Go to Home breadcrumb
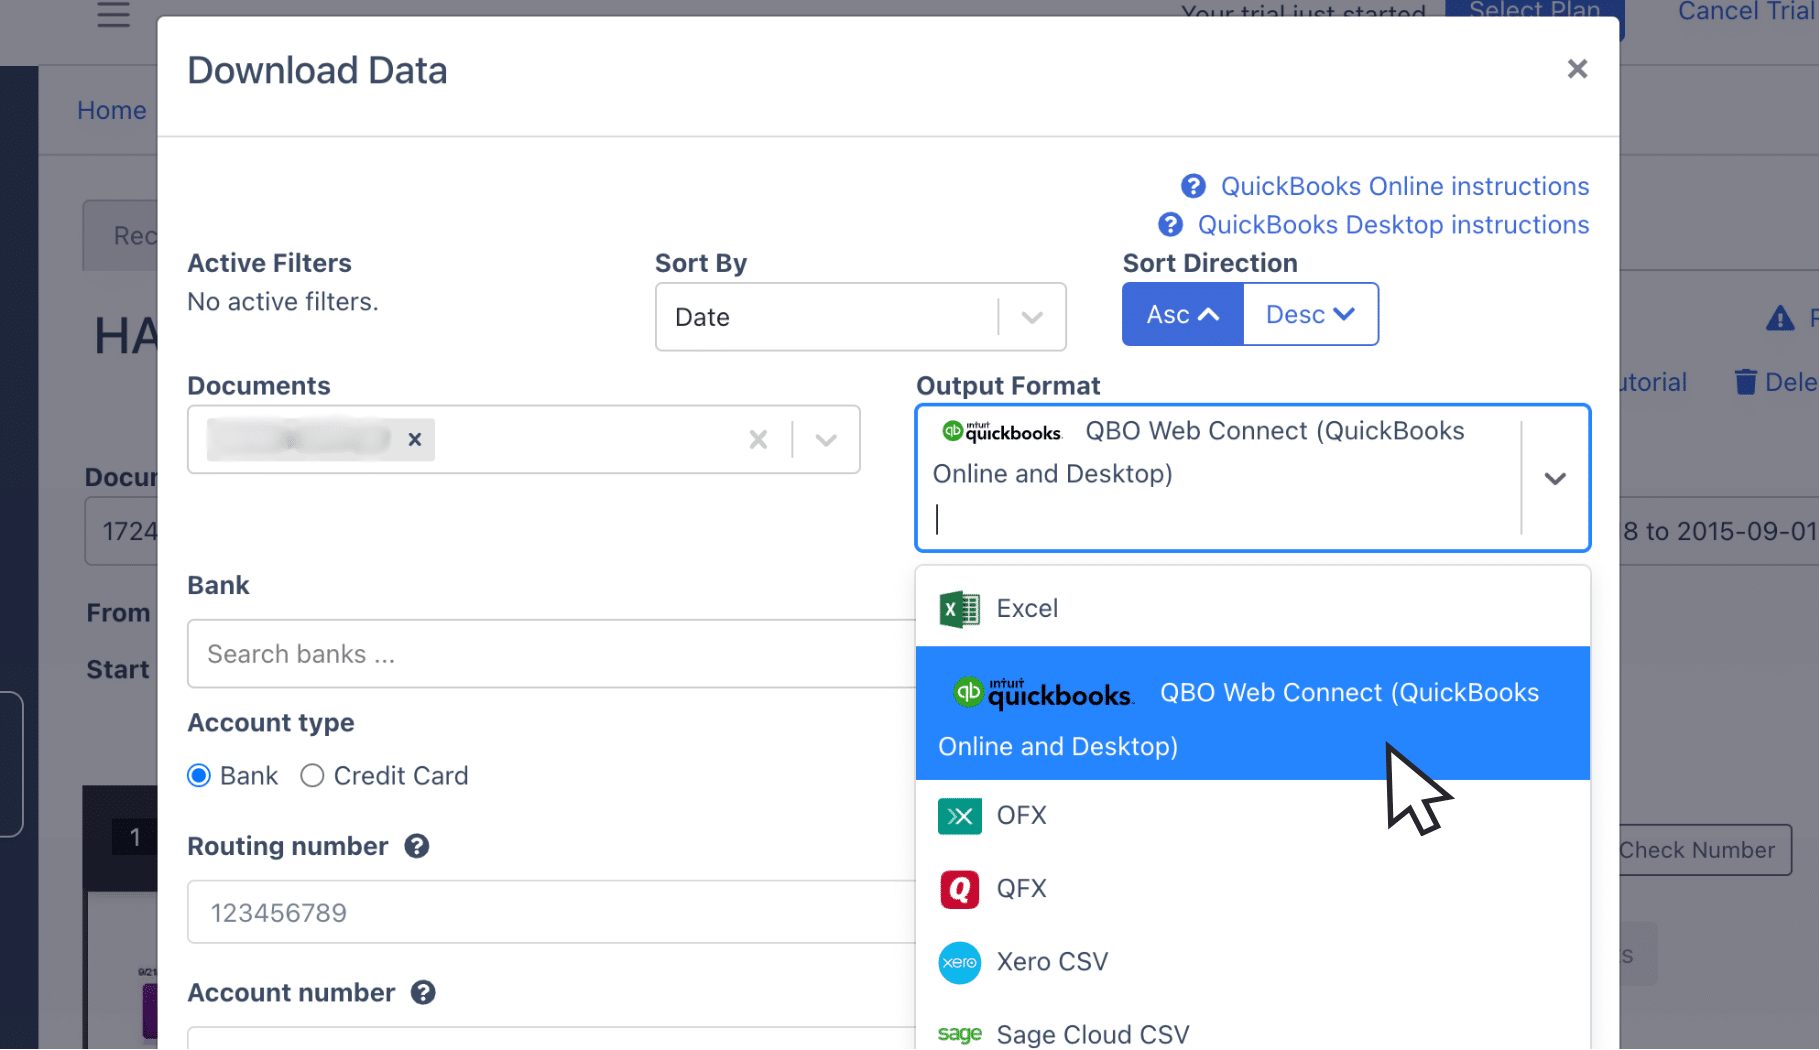This screenshot has height=1050, width=1820. click(x=111, y=110)
